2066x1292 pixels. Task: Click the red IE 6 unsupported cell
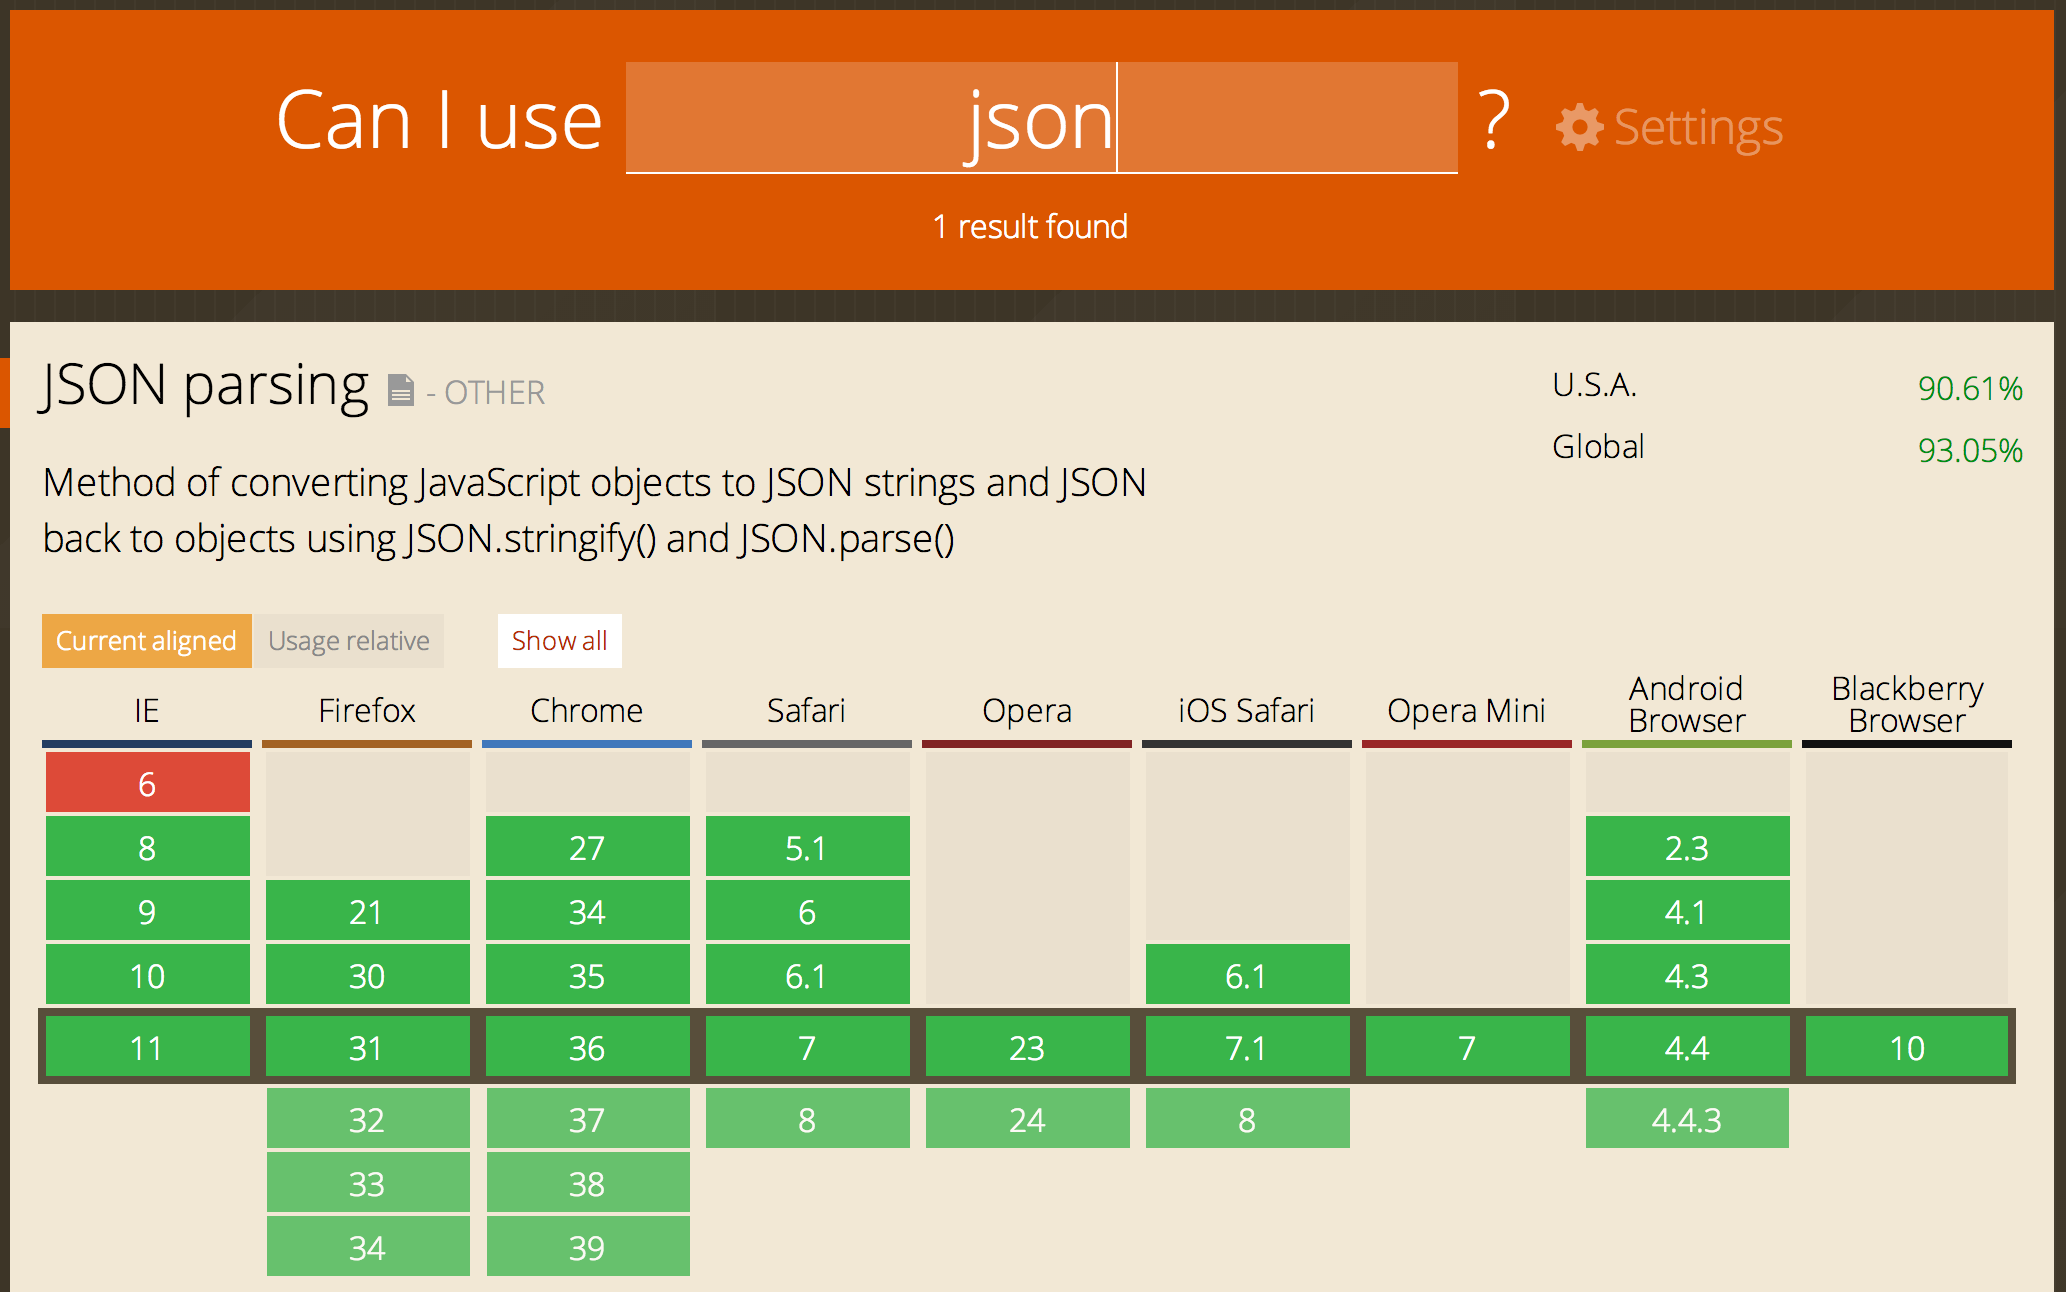click(147, 783)
